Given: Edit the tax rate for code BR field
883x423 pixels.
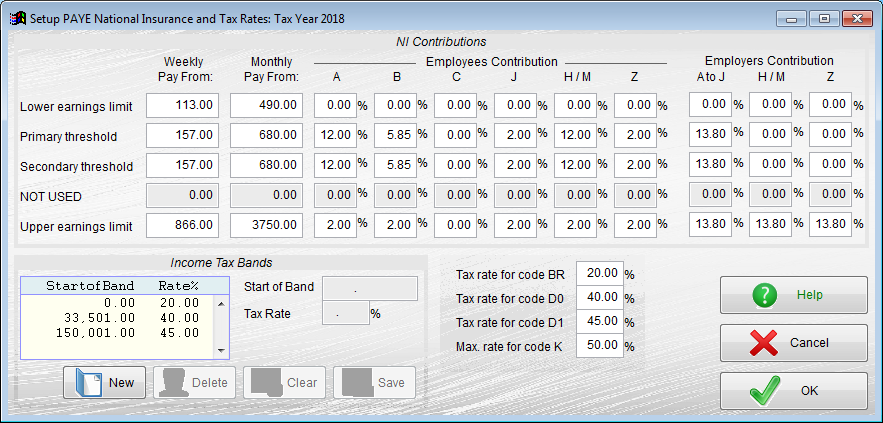Looking at the screenshot, I should [600, 273].
